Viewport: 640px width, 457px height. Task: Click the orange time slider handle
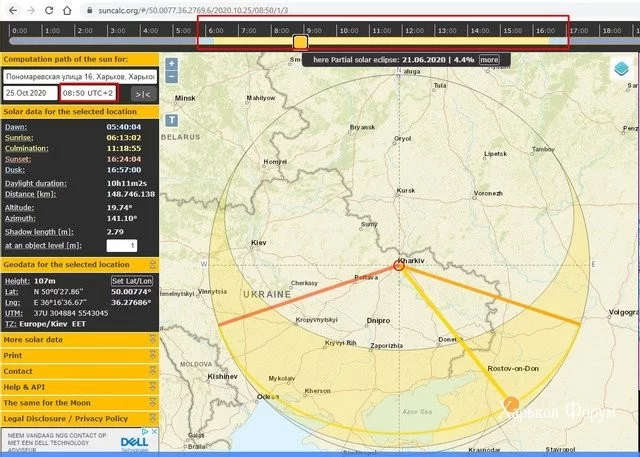click(x=300, y=42)
